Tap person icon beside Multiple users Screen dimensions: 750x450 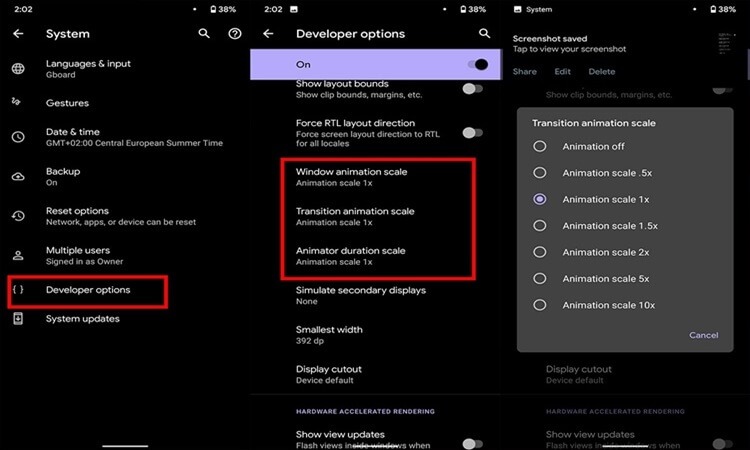pyautogui.click(x=18, y=255)
